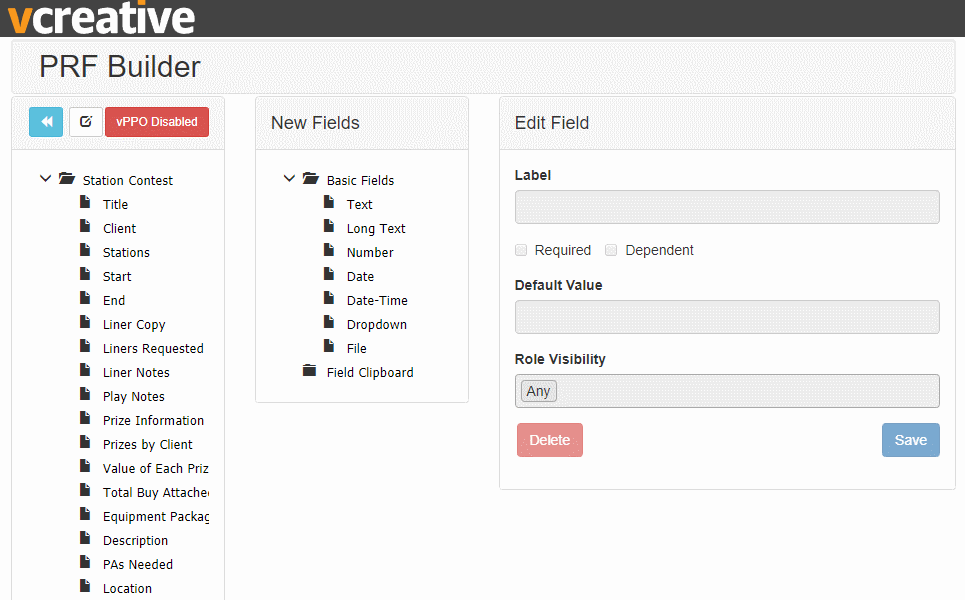Toggle the Dependent checkbox
The height and width of the screenshot is (600, 965).
tap(611, 250)
